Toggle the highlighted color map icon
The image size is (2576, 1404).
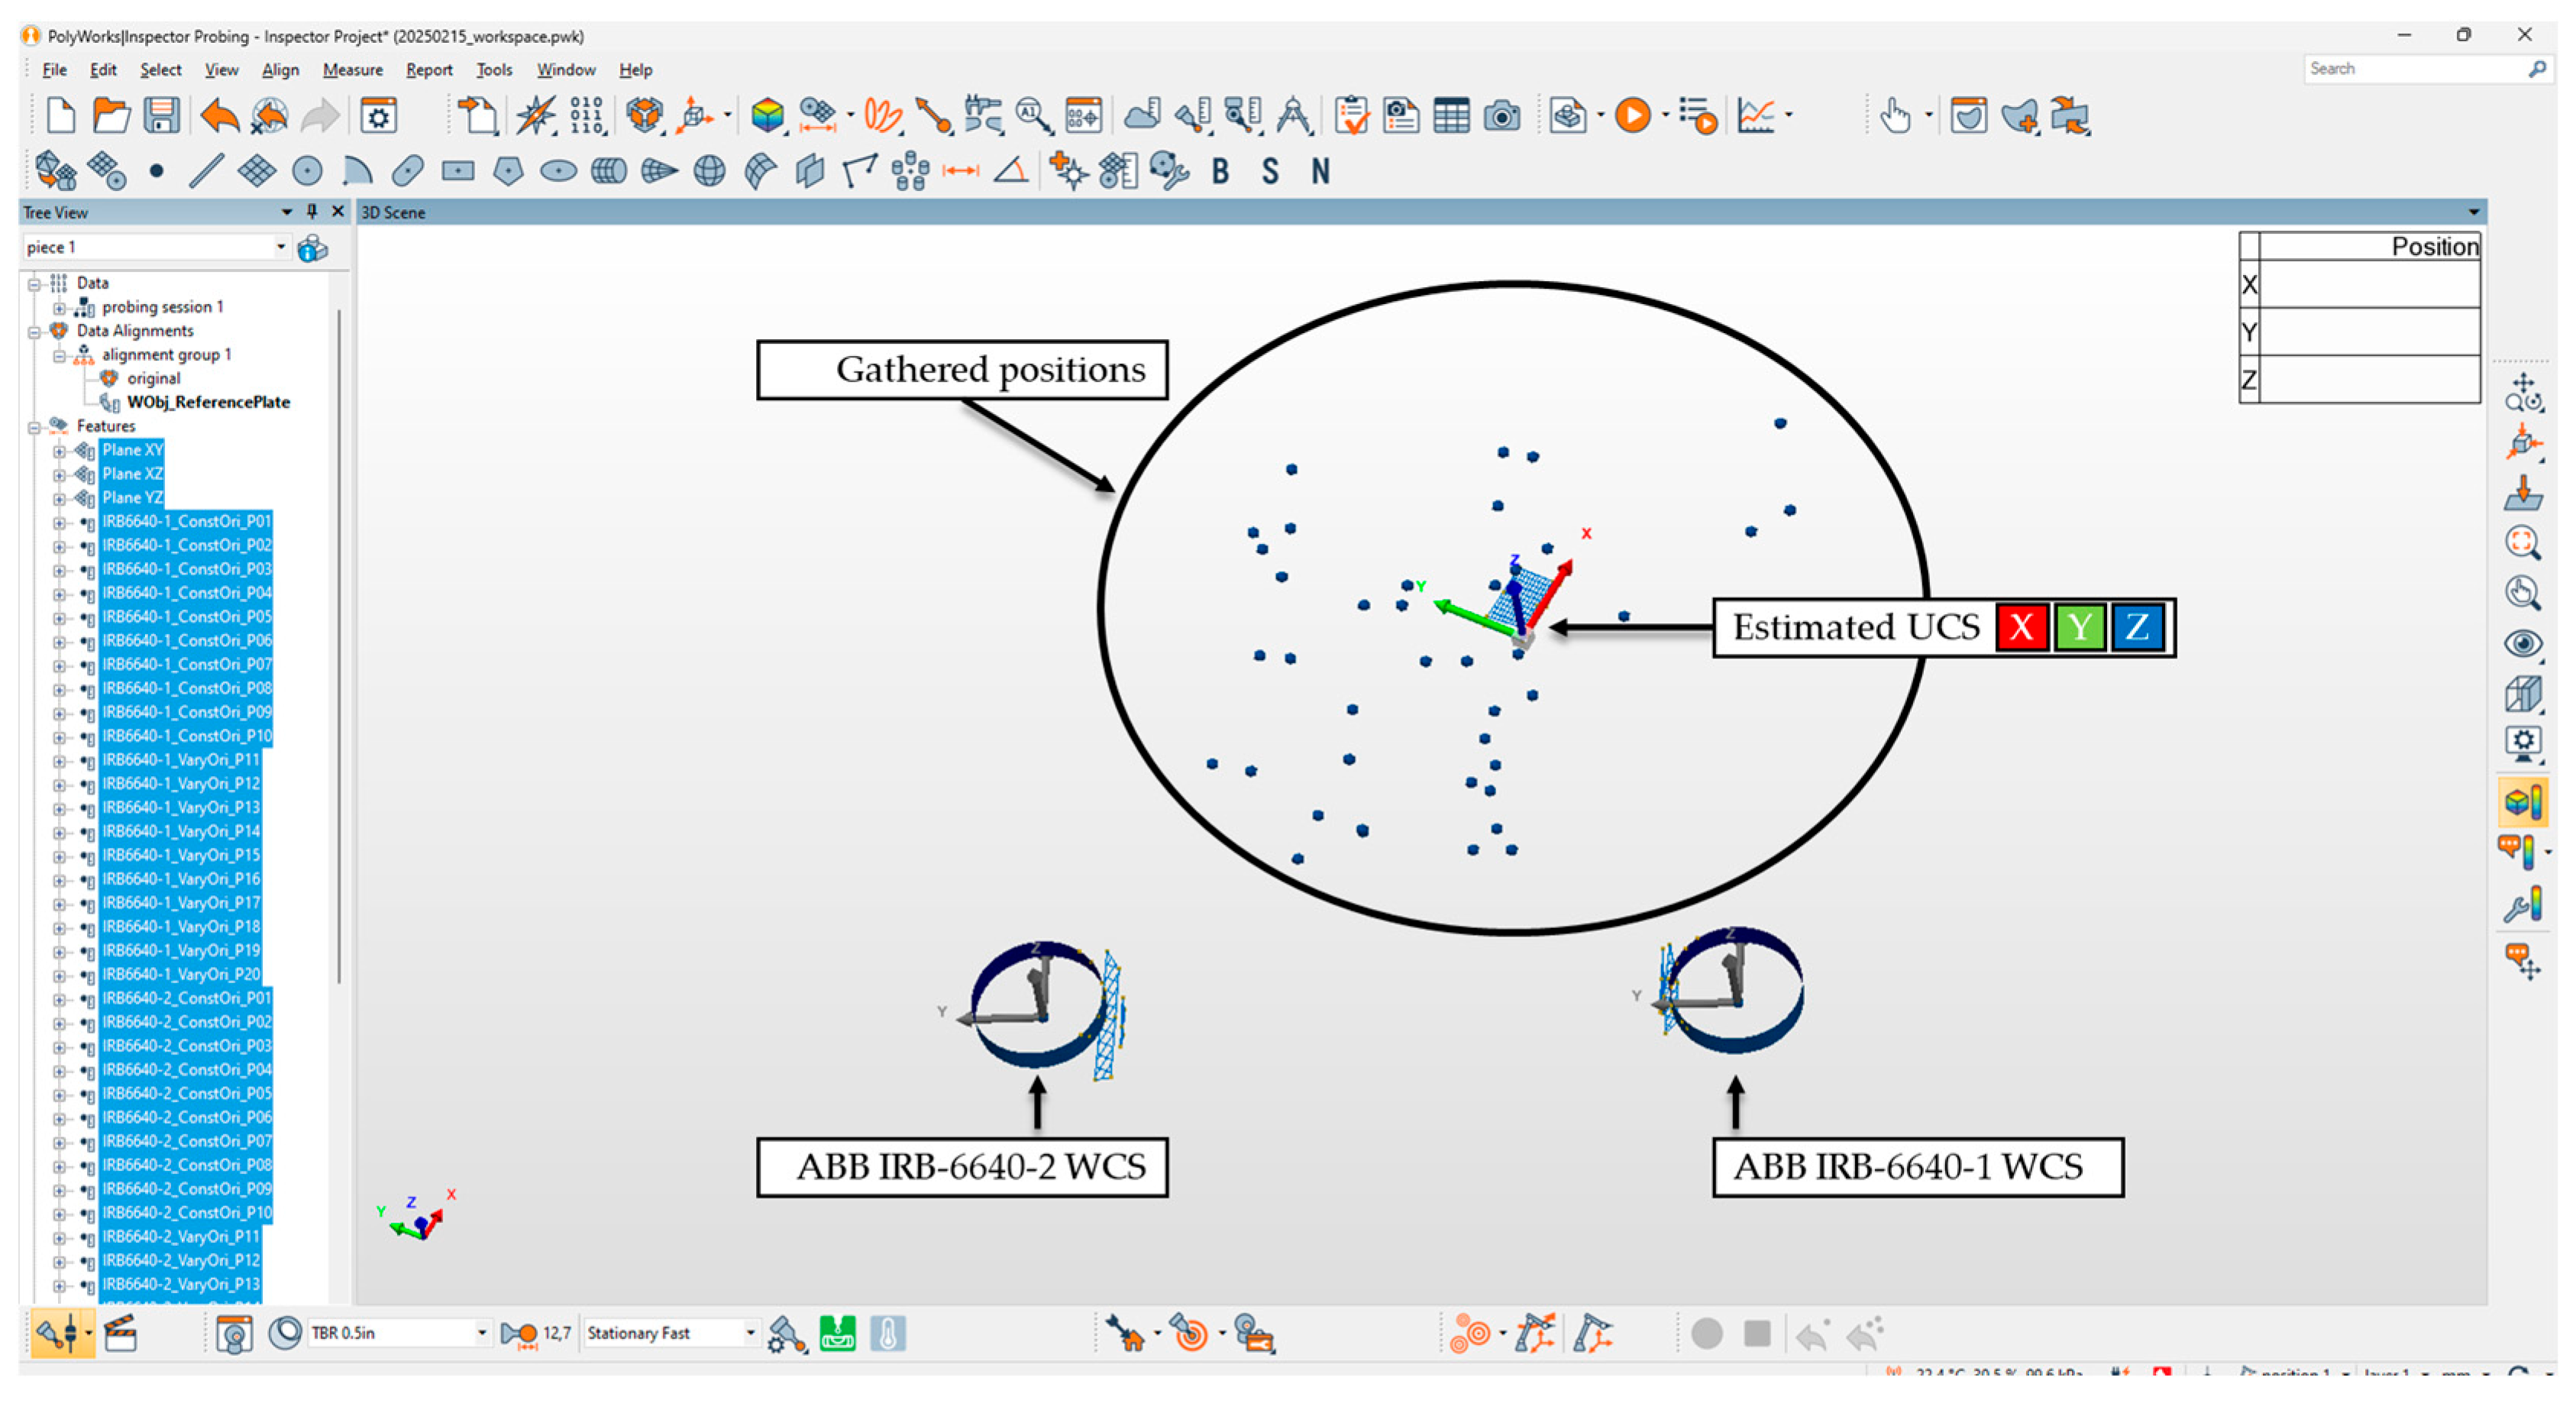click(2522, 801)
